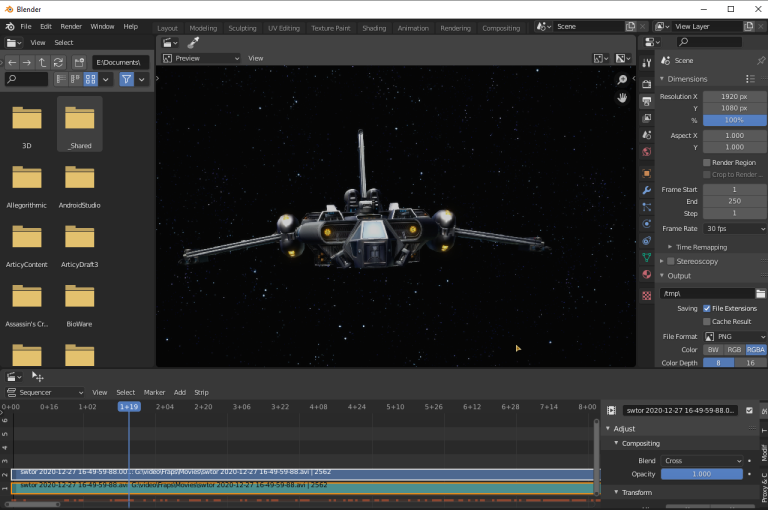Go back in file browser history
The height and width of the screenshot is (510, 768).
(12, 62)
